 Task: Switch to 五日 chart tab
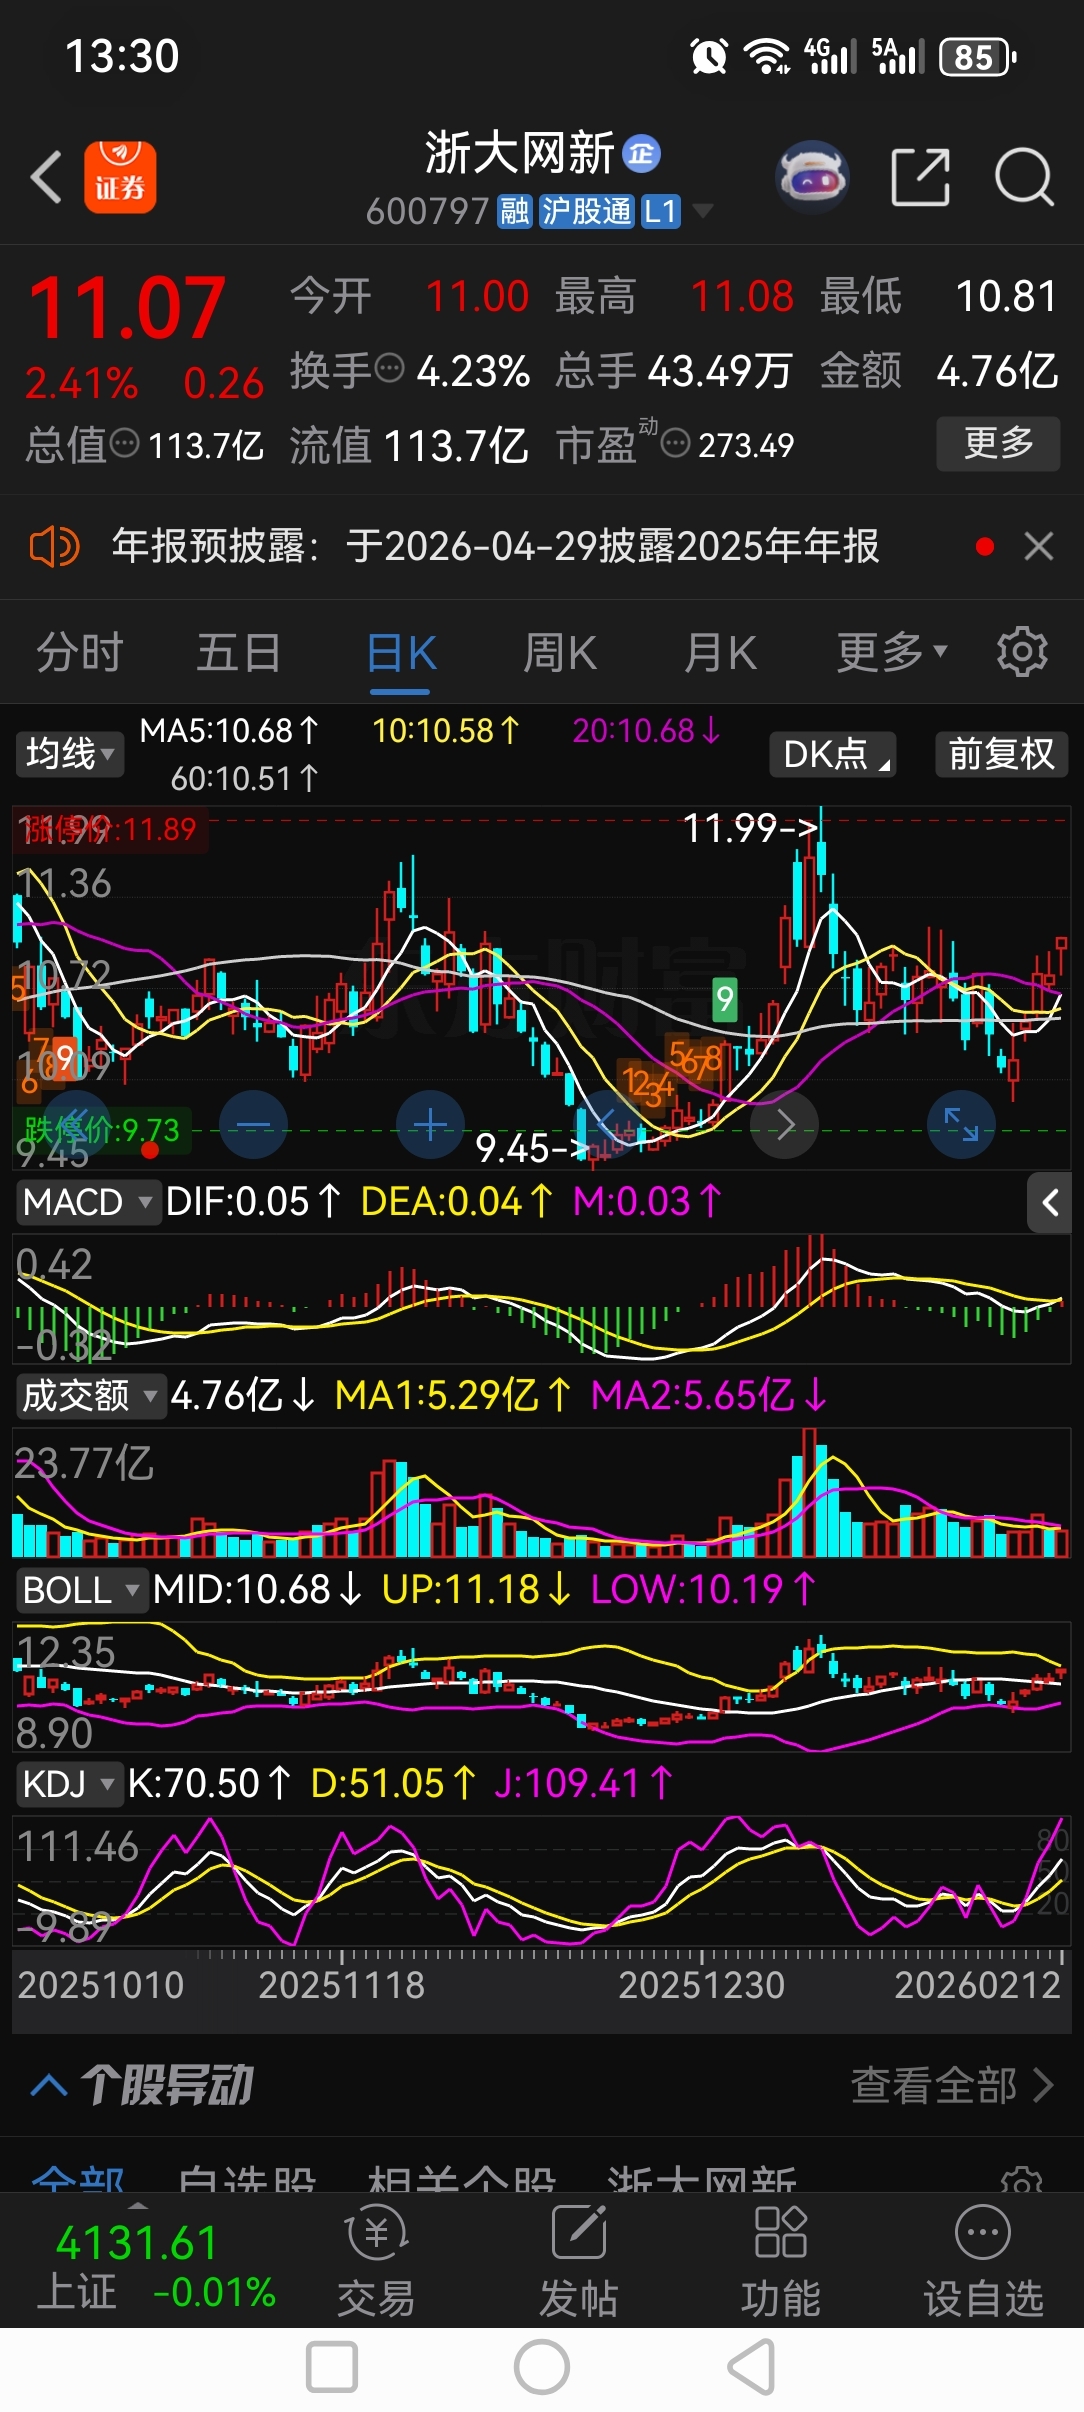(238, 652)
